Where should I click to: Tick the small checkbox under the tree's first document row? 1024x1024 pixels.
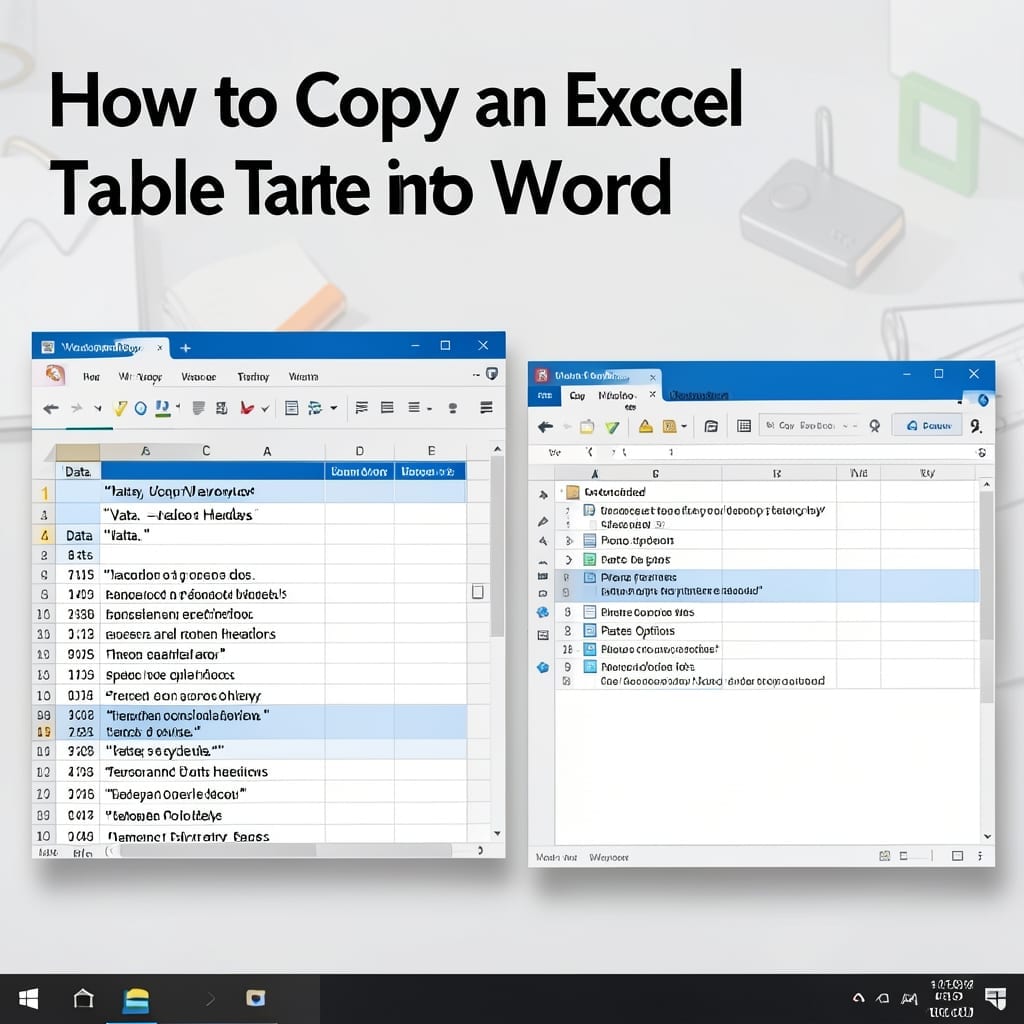click(593, 524)
